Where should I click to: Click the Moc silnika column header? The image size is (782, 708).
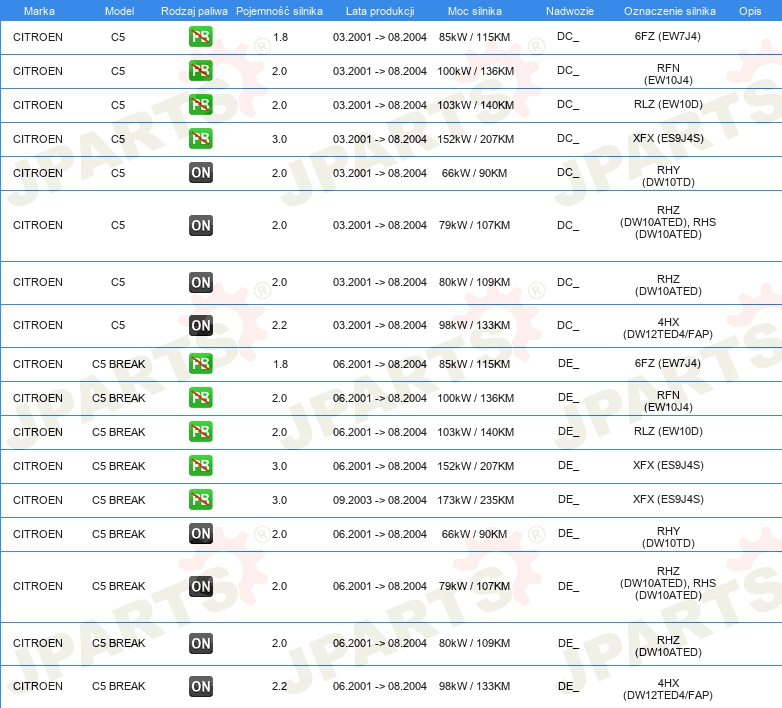tap(475, 11)
